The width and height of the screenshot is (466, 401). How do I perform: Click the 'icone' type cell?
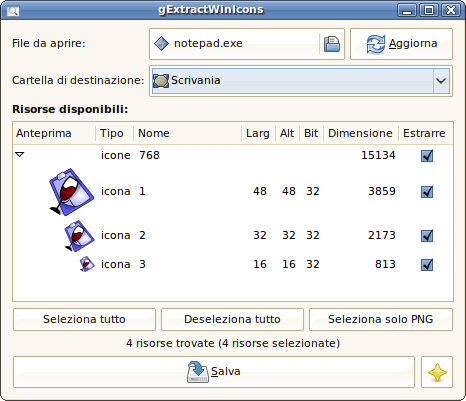115,155
